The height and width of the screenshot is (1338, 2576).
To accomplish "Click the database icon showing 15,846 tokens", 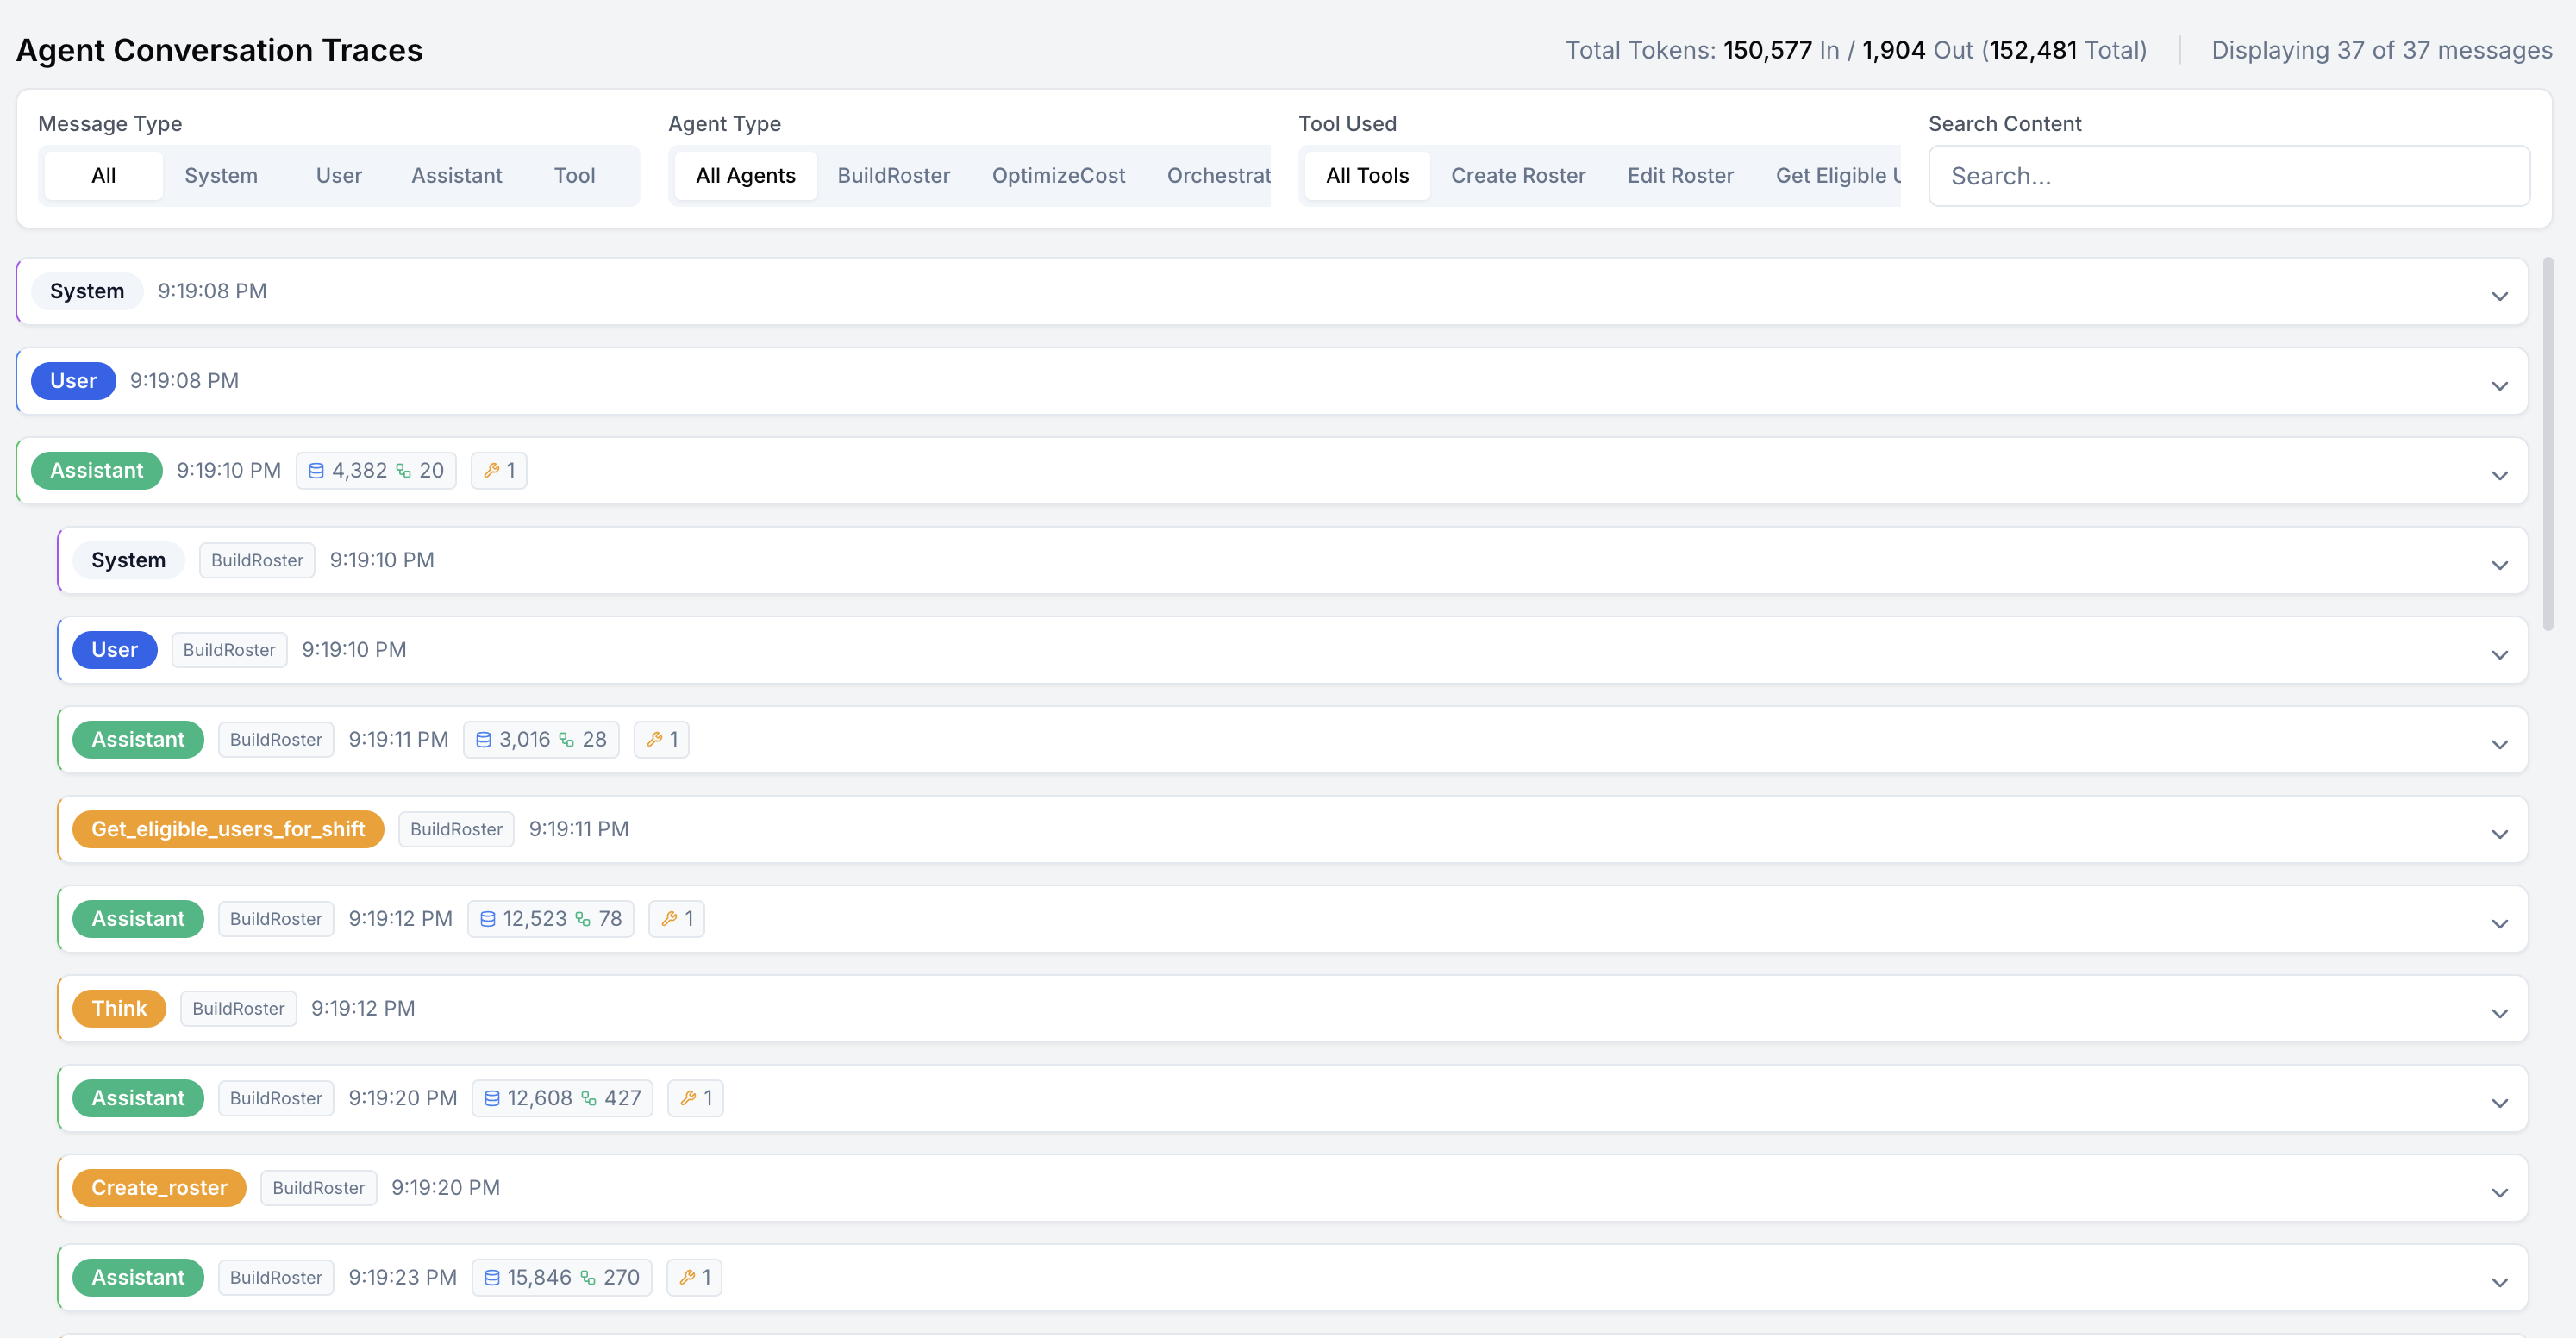I will [x=491, y=1277].
